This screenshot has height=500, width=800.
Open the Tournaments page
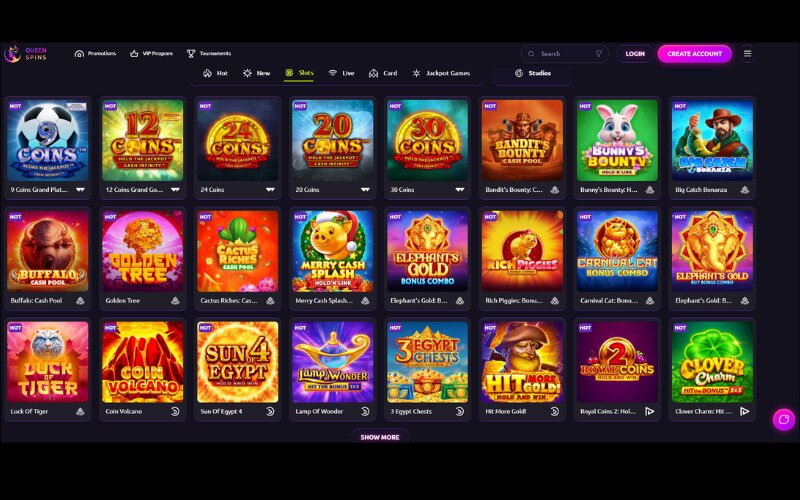pyautogui.click(x=209, y=54)
